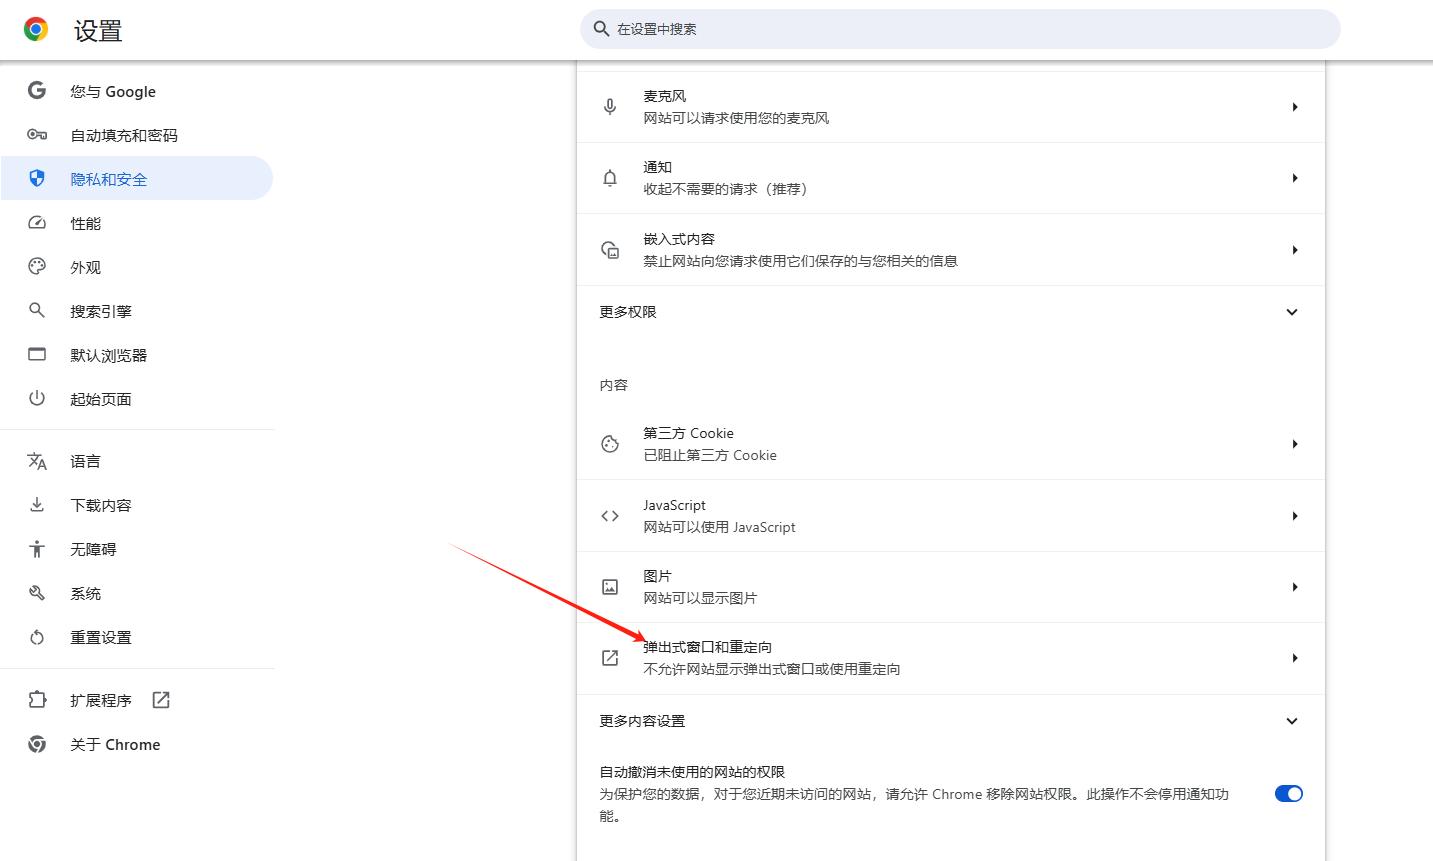Viewport: 1433px width, 861px height.
Task: Click the translate icon for languages
Action: pos(37,461)
